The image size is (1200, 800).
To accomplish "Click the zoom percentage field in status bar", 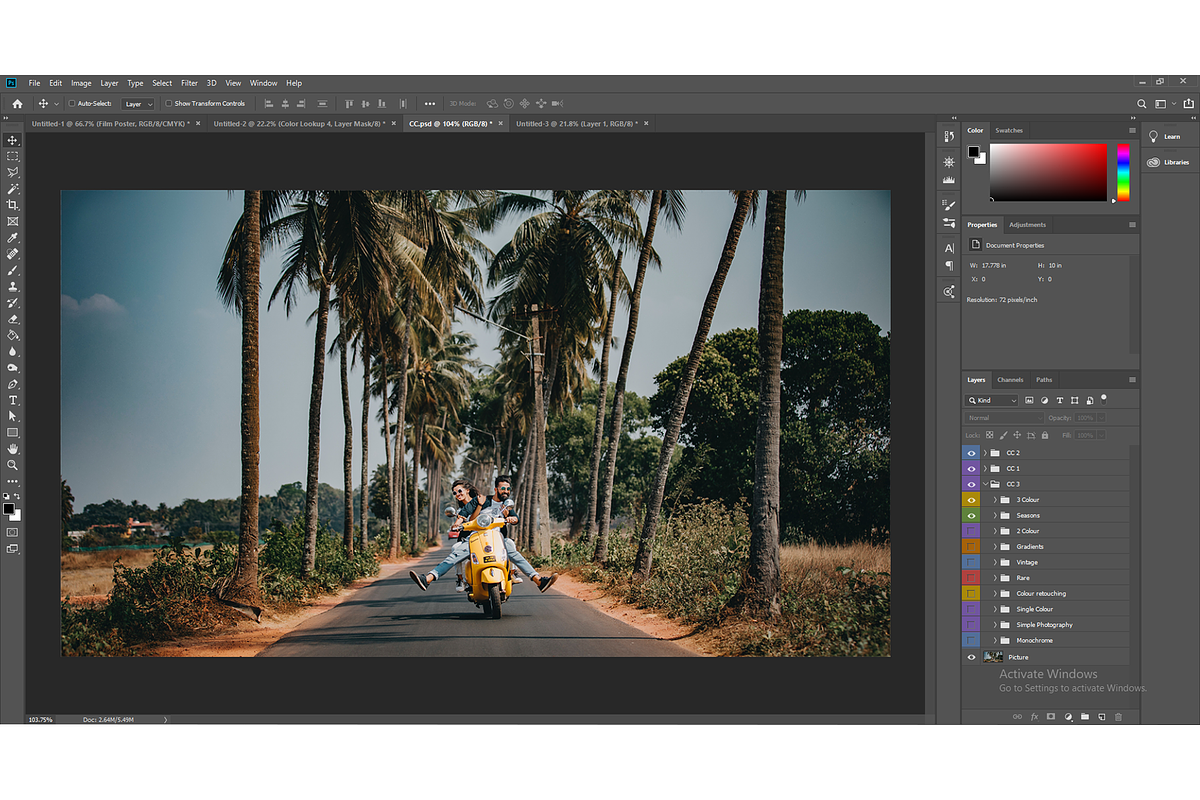I will click(x=40, y=719).
